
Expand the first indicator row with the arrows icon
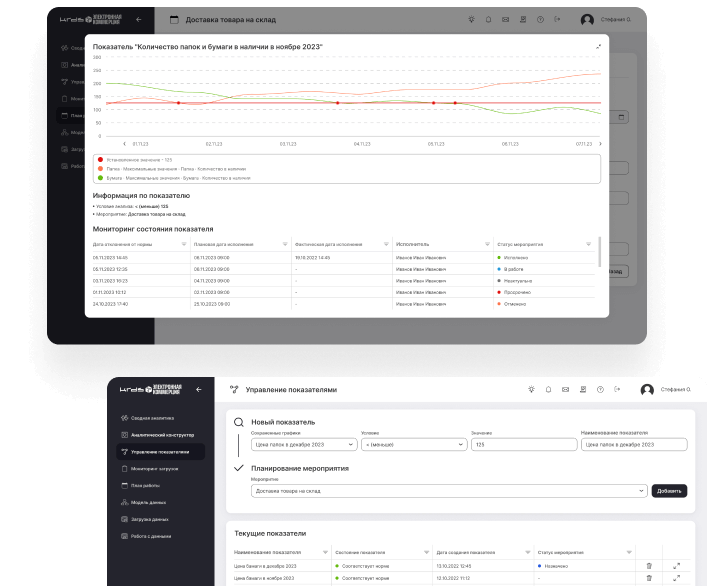[677, 566]
